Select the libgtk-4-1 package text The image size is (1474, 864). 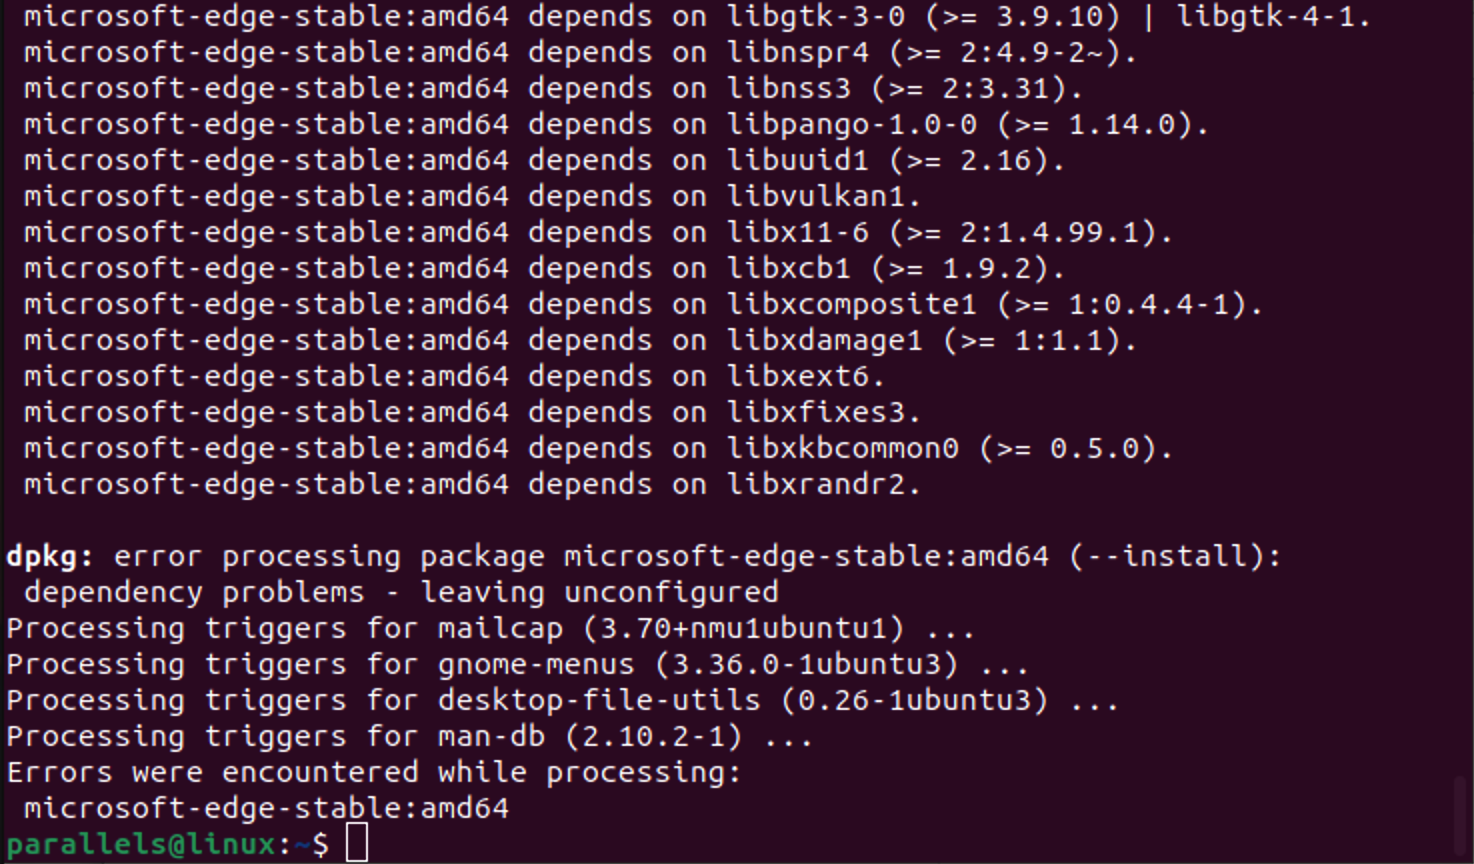click(1270, 17)
